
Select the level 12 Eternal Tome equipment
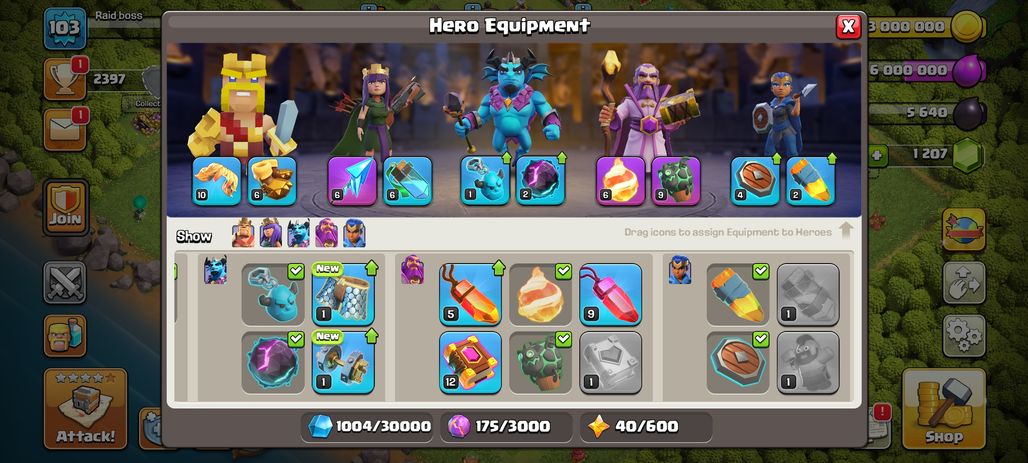(x=470, y=362)
